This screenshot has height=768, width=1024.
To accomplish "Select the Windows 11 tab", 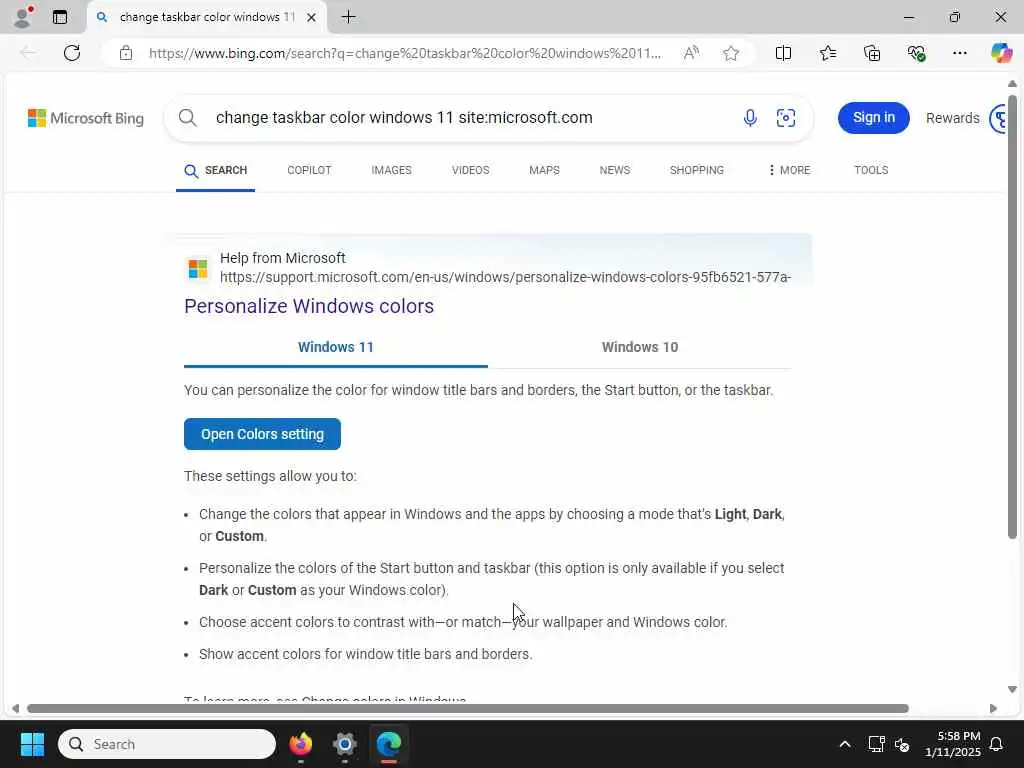I will [x=336, y=347].
